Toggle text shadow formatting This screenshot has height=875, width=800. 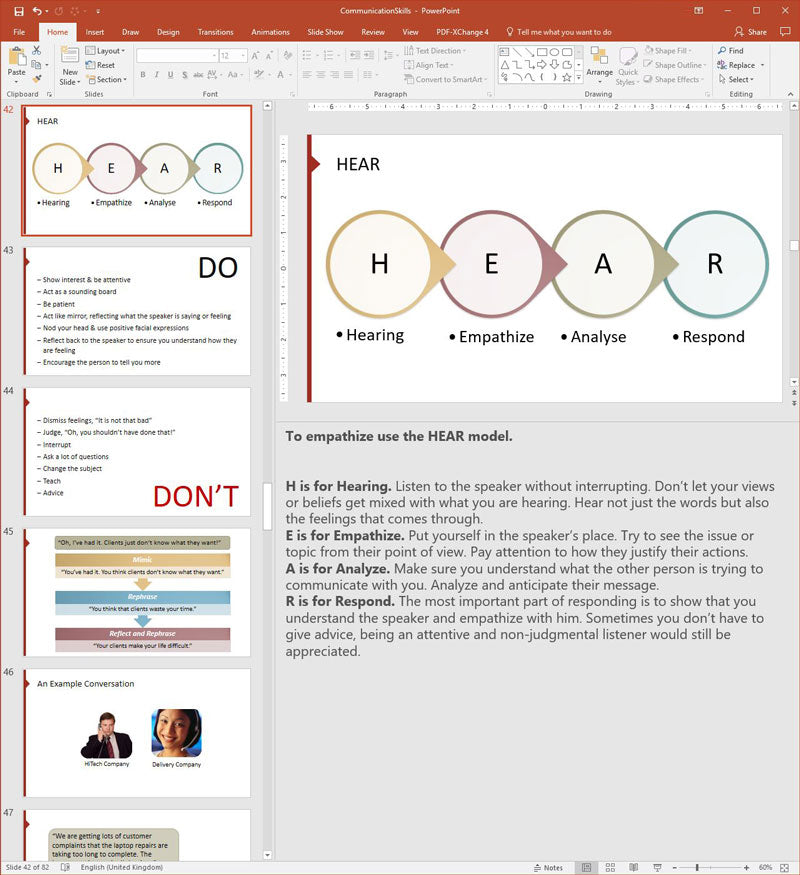click(185, 74)
